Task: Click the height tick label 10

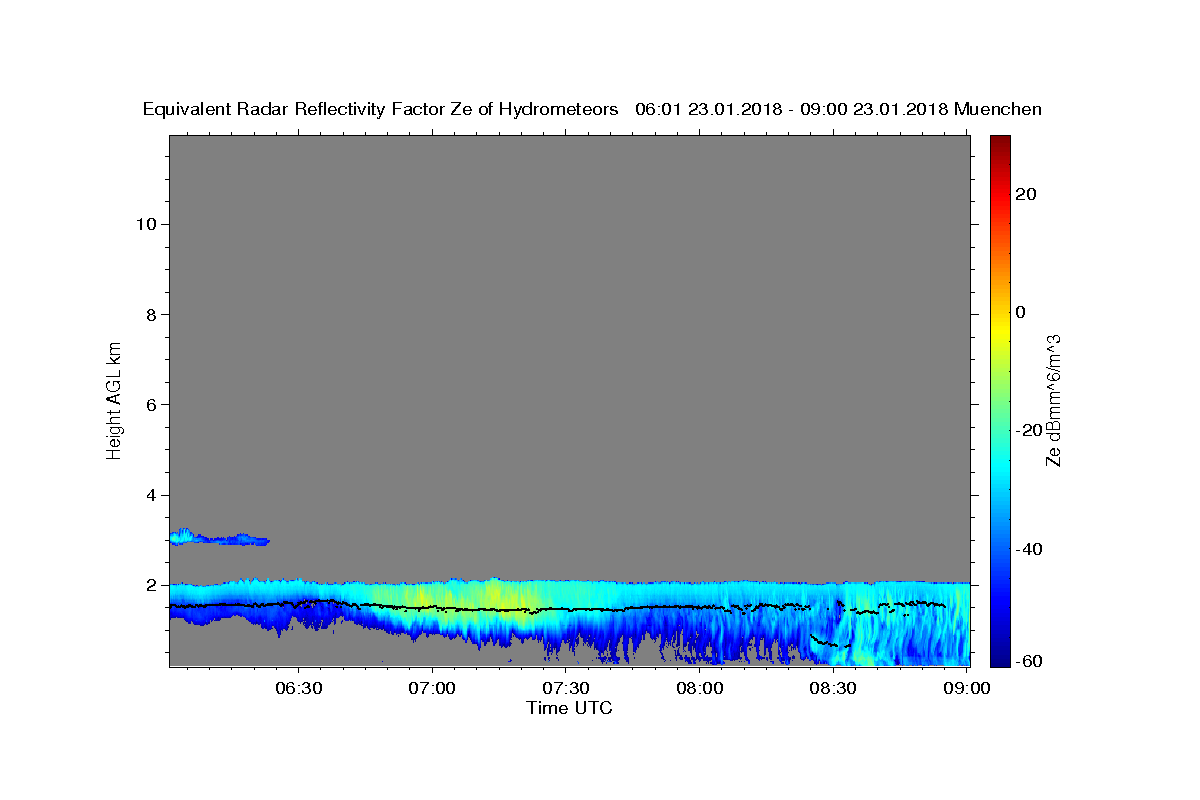Action: pos(145,224)
